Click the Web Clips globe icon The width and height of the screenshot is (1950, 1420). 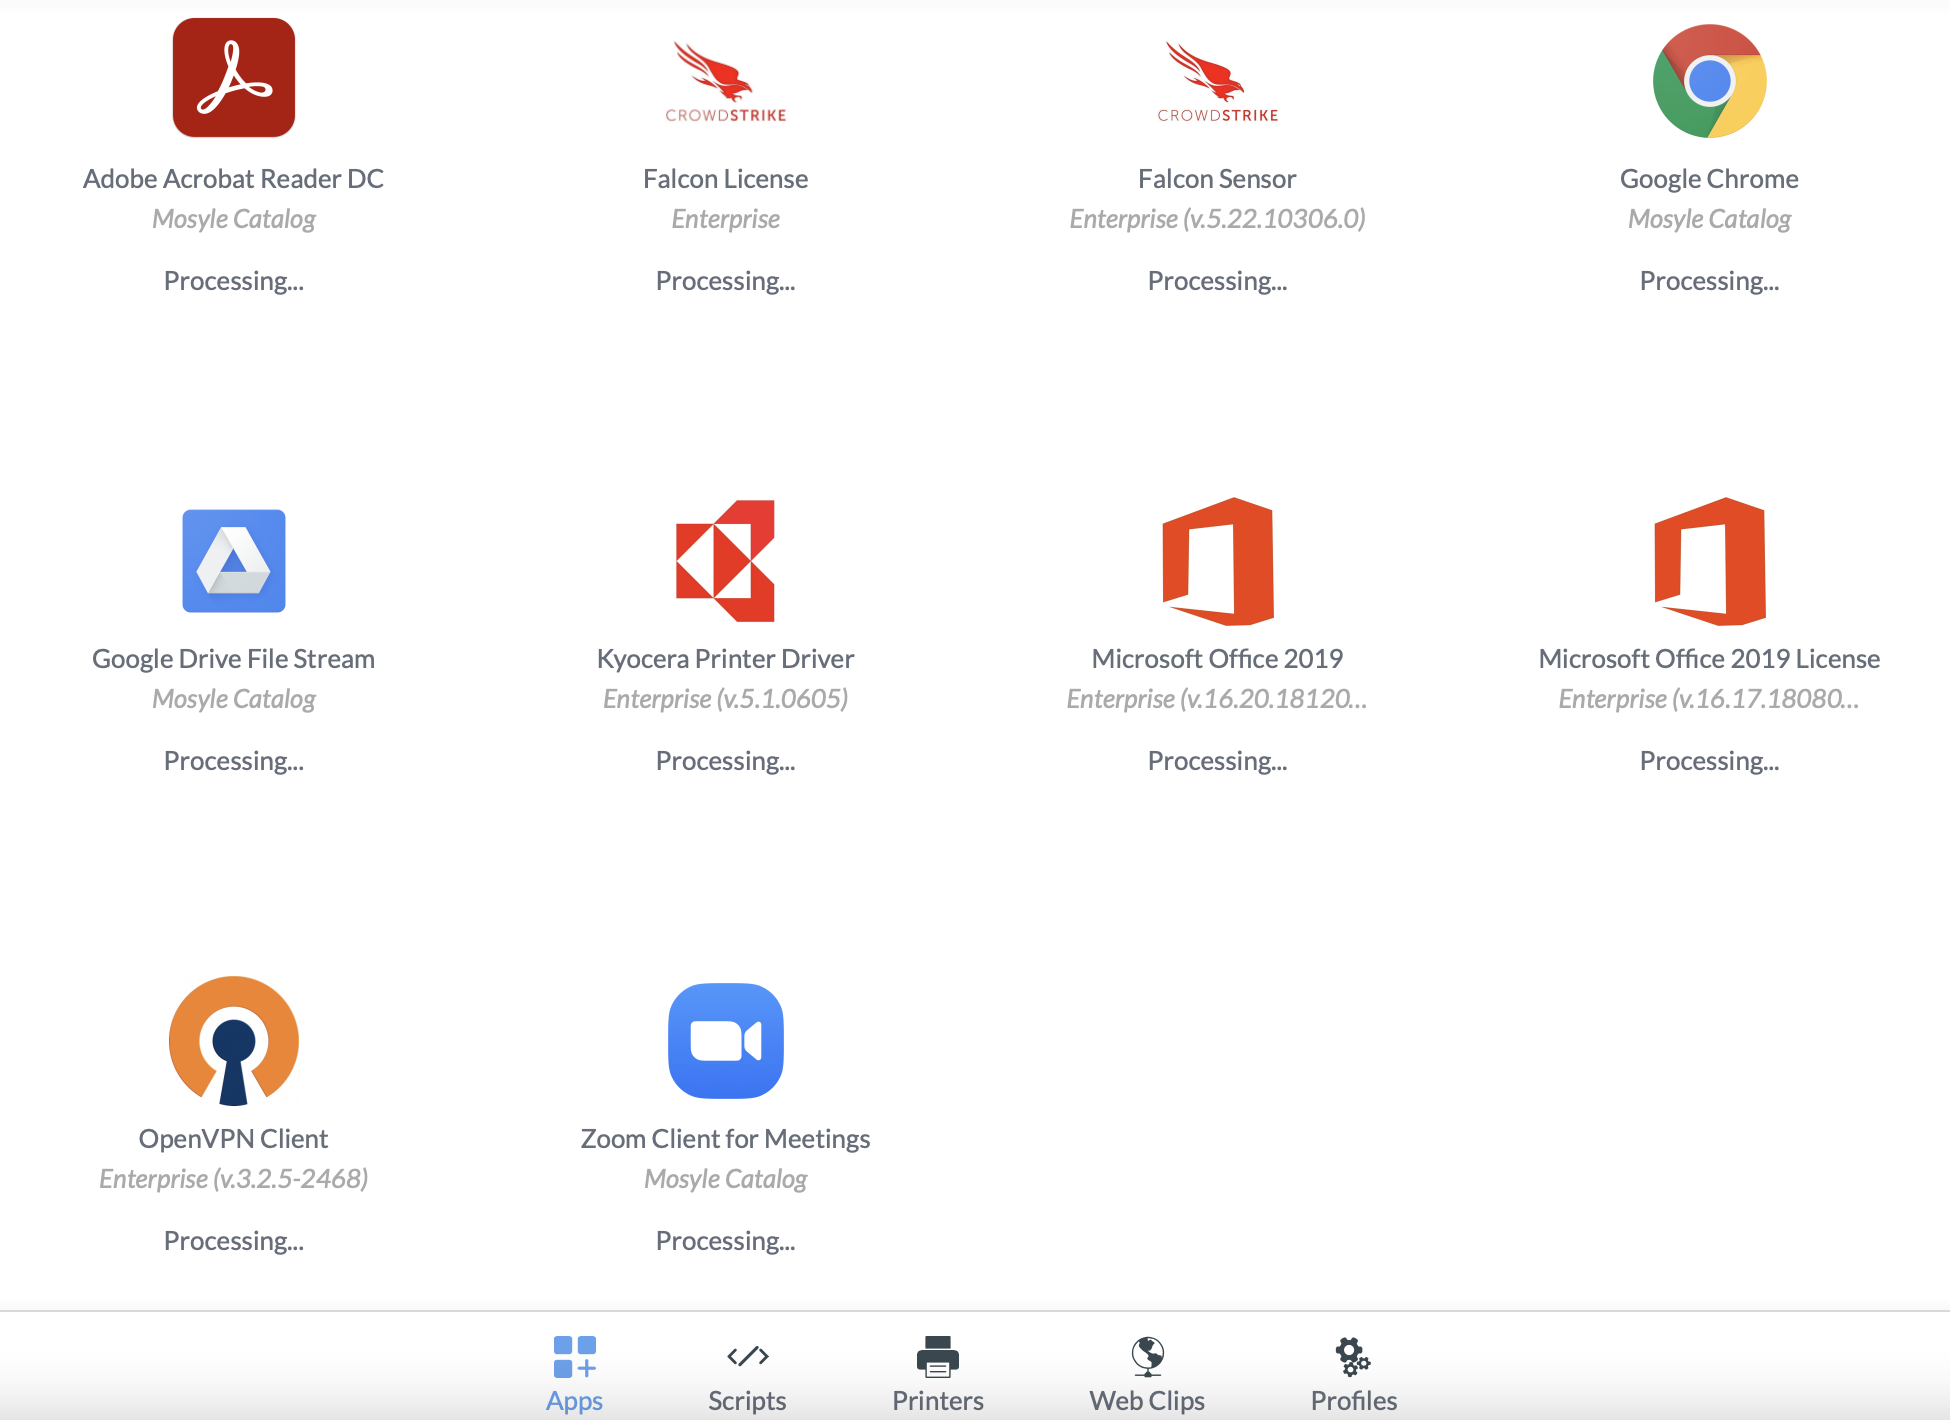[x=1147, y=1357]
